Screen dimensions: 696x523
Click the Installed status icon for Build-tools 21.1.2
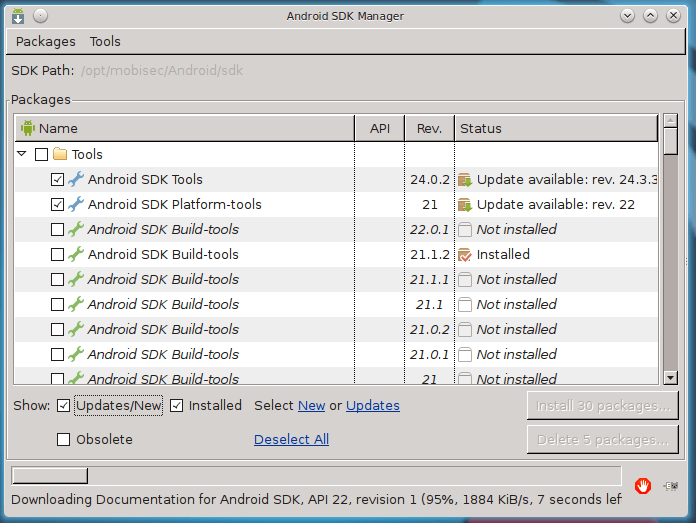[x=464, y=255]
